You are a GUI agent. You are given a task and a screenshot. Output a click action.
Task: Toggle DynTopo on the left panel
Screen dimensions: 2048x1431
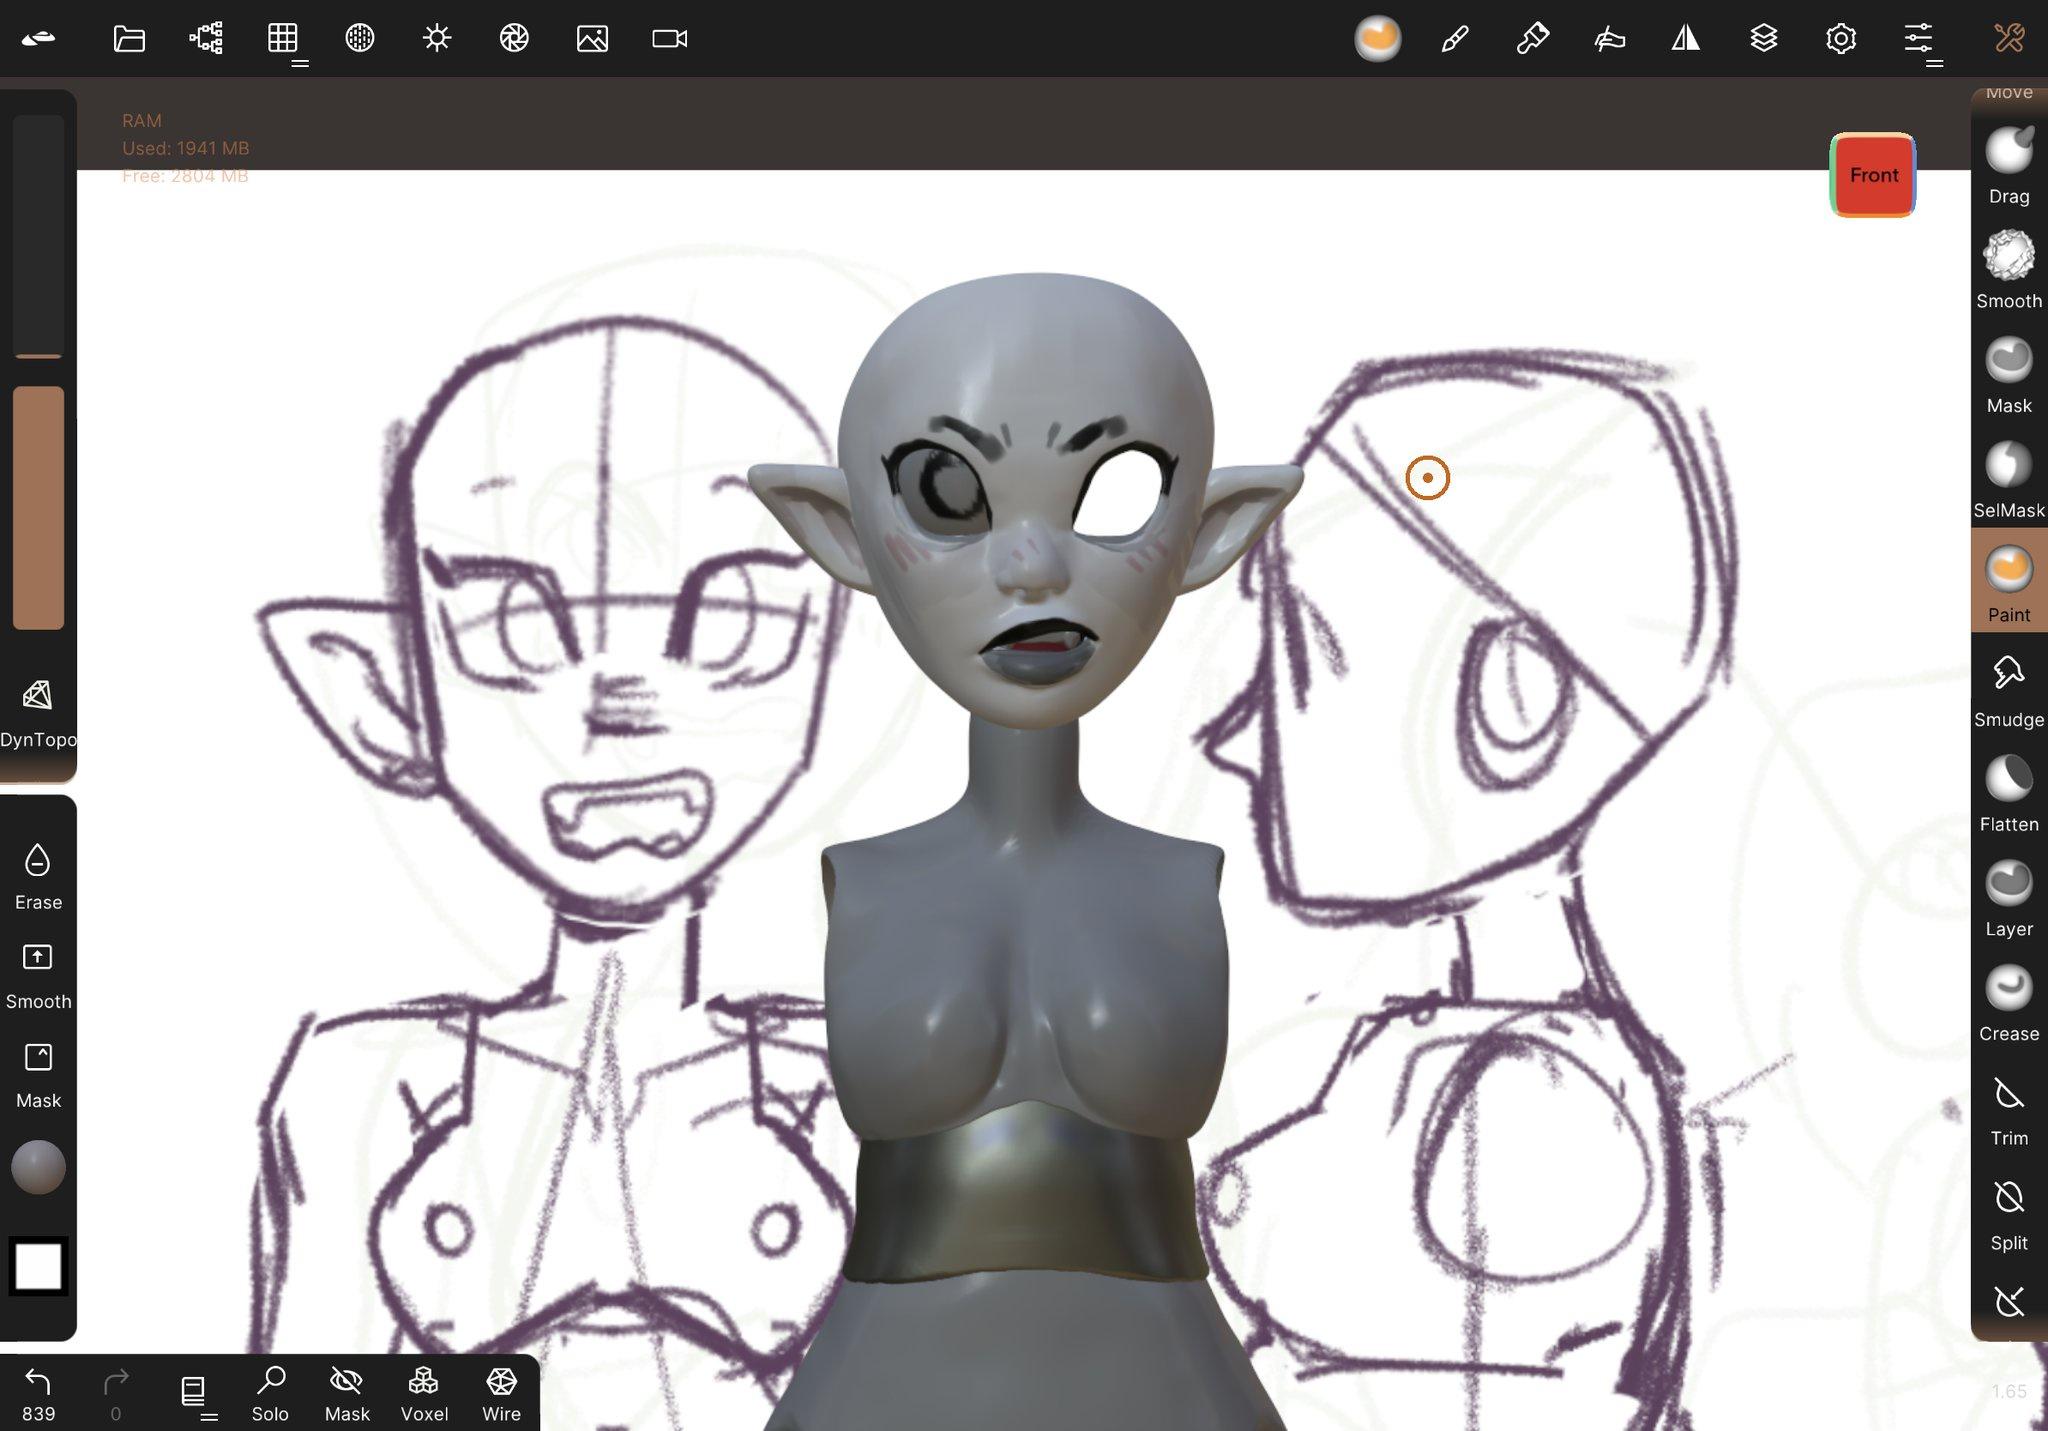pos(38,713)
